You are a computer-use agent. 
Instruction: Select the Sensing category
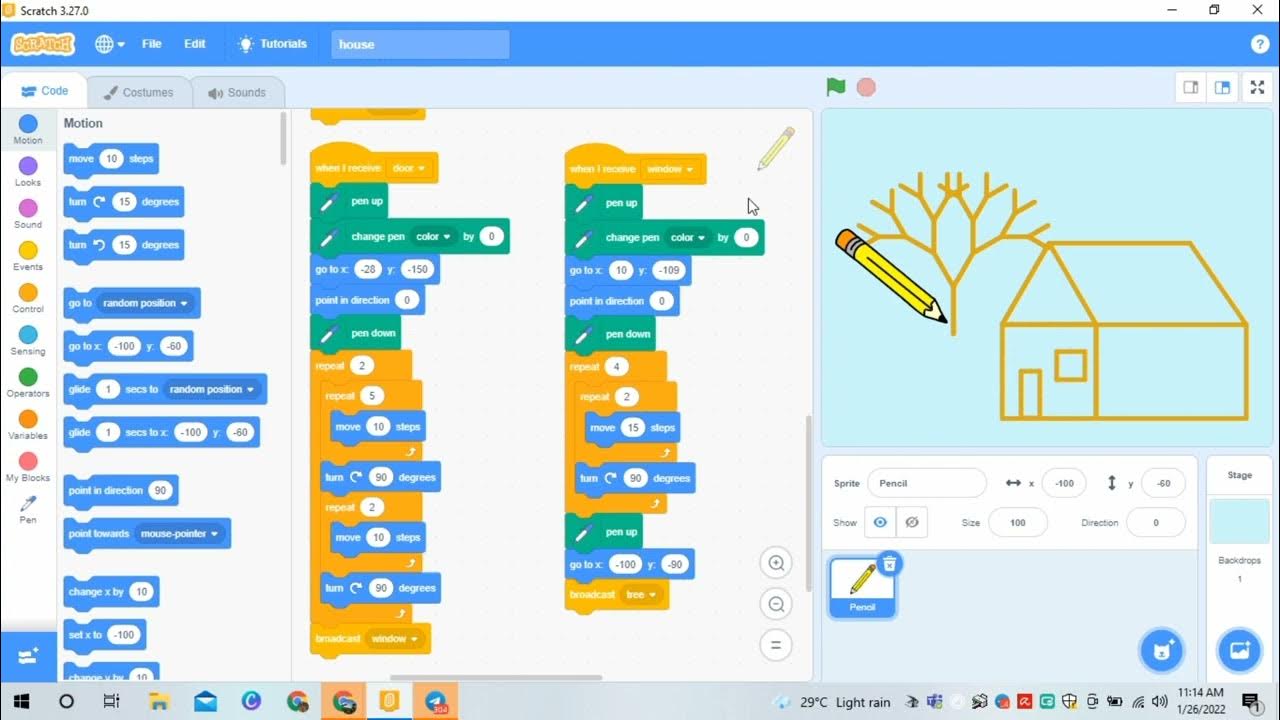(x=28, y=339)
